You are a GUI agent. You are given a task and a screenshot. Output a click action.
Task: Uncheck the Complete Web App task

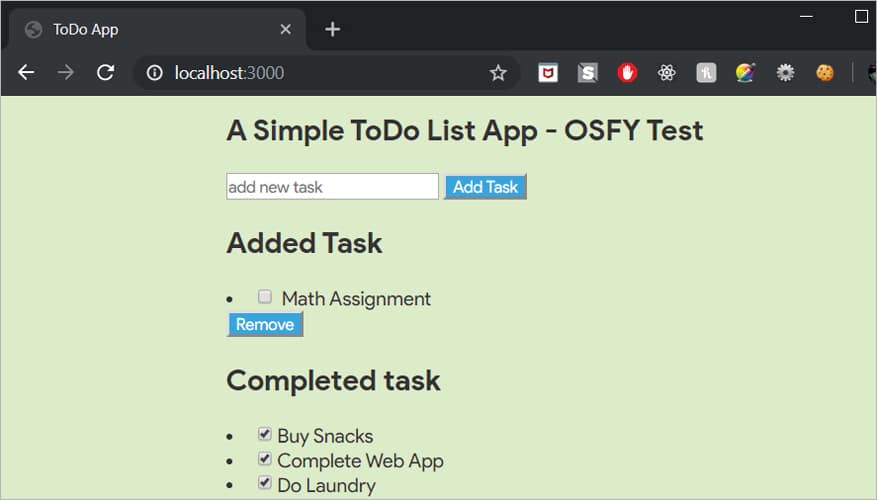tap(265, 459)
